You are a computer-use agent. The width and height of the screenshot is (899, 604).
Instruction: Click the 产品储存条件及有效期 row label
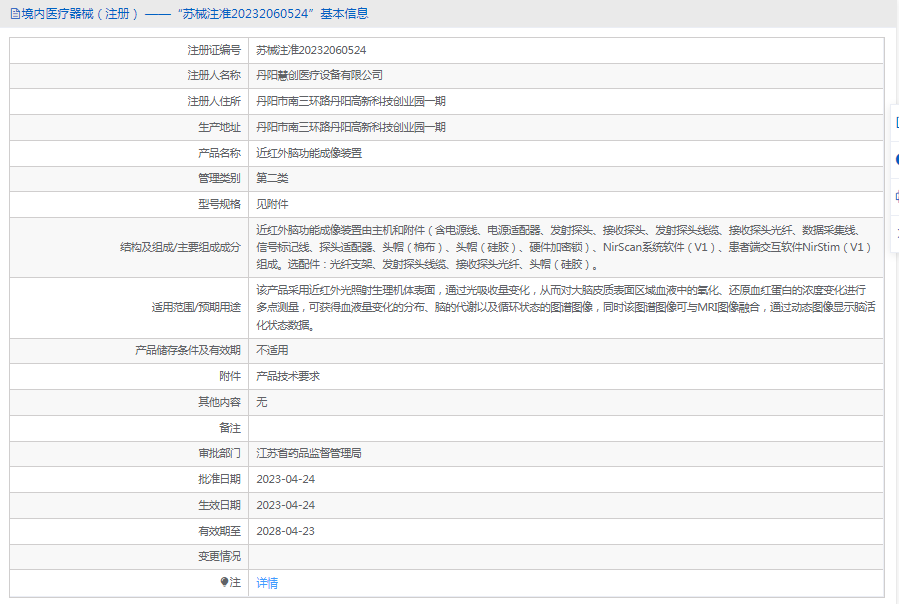pyautogui.click(x=187, y=350)
